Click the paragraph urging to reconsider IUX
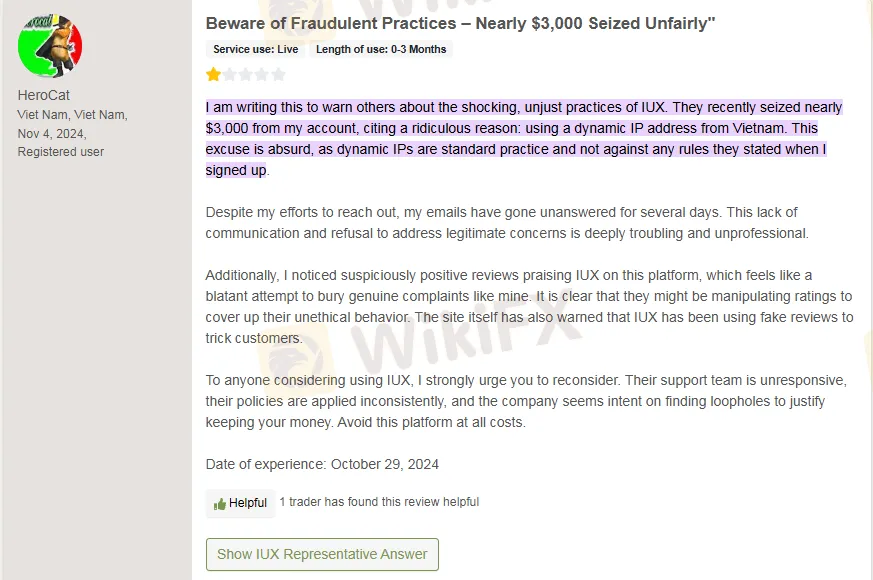The width and height of the screenshot is (873, 580). point(526,401)
